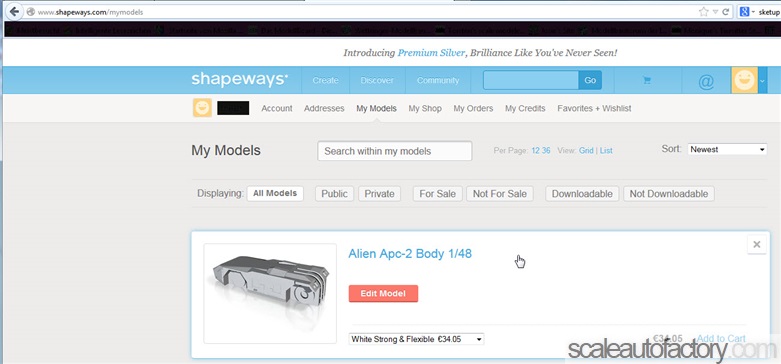Viewport: 781px width, 364px height.
Task: Filter models by Private
Action: pos(379,194)
